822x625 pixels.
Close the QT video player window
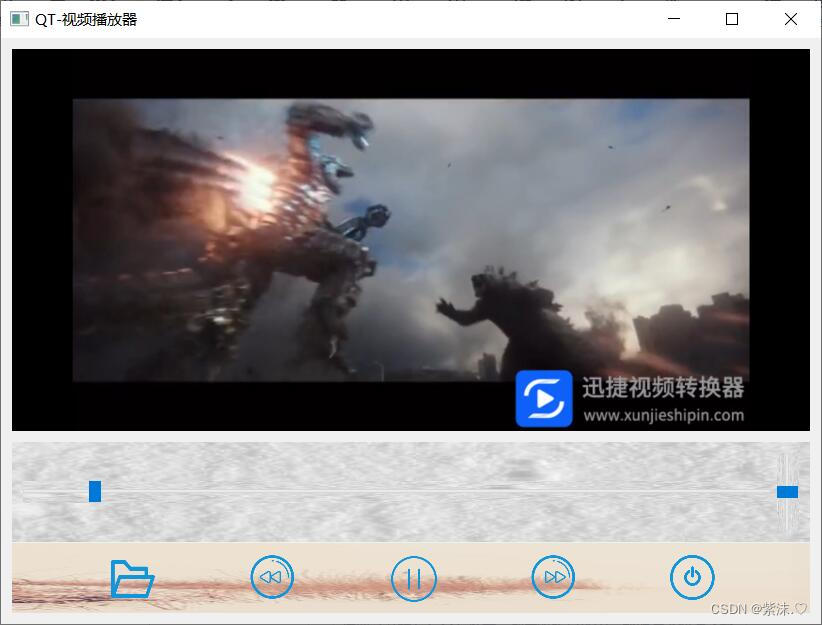[791, 19]
